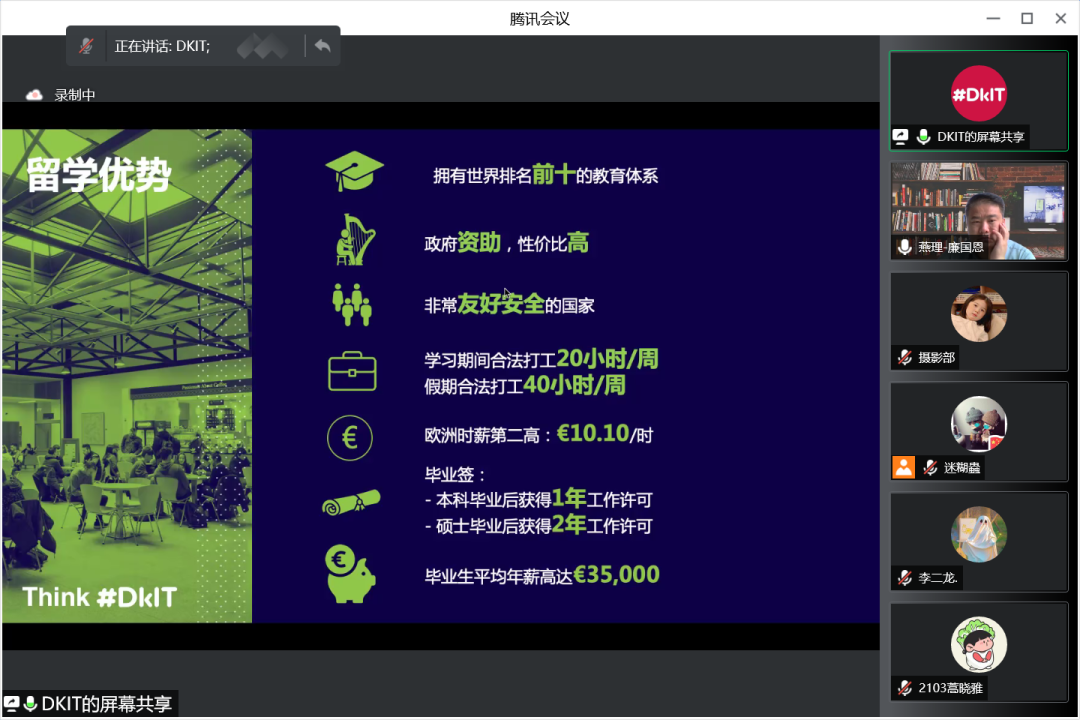Click the 迷糊蟲 participant avatar

point(978,424)
